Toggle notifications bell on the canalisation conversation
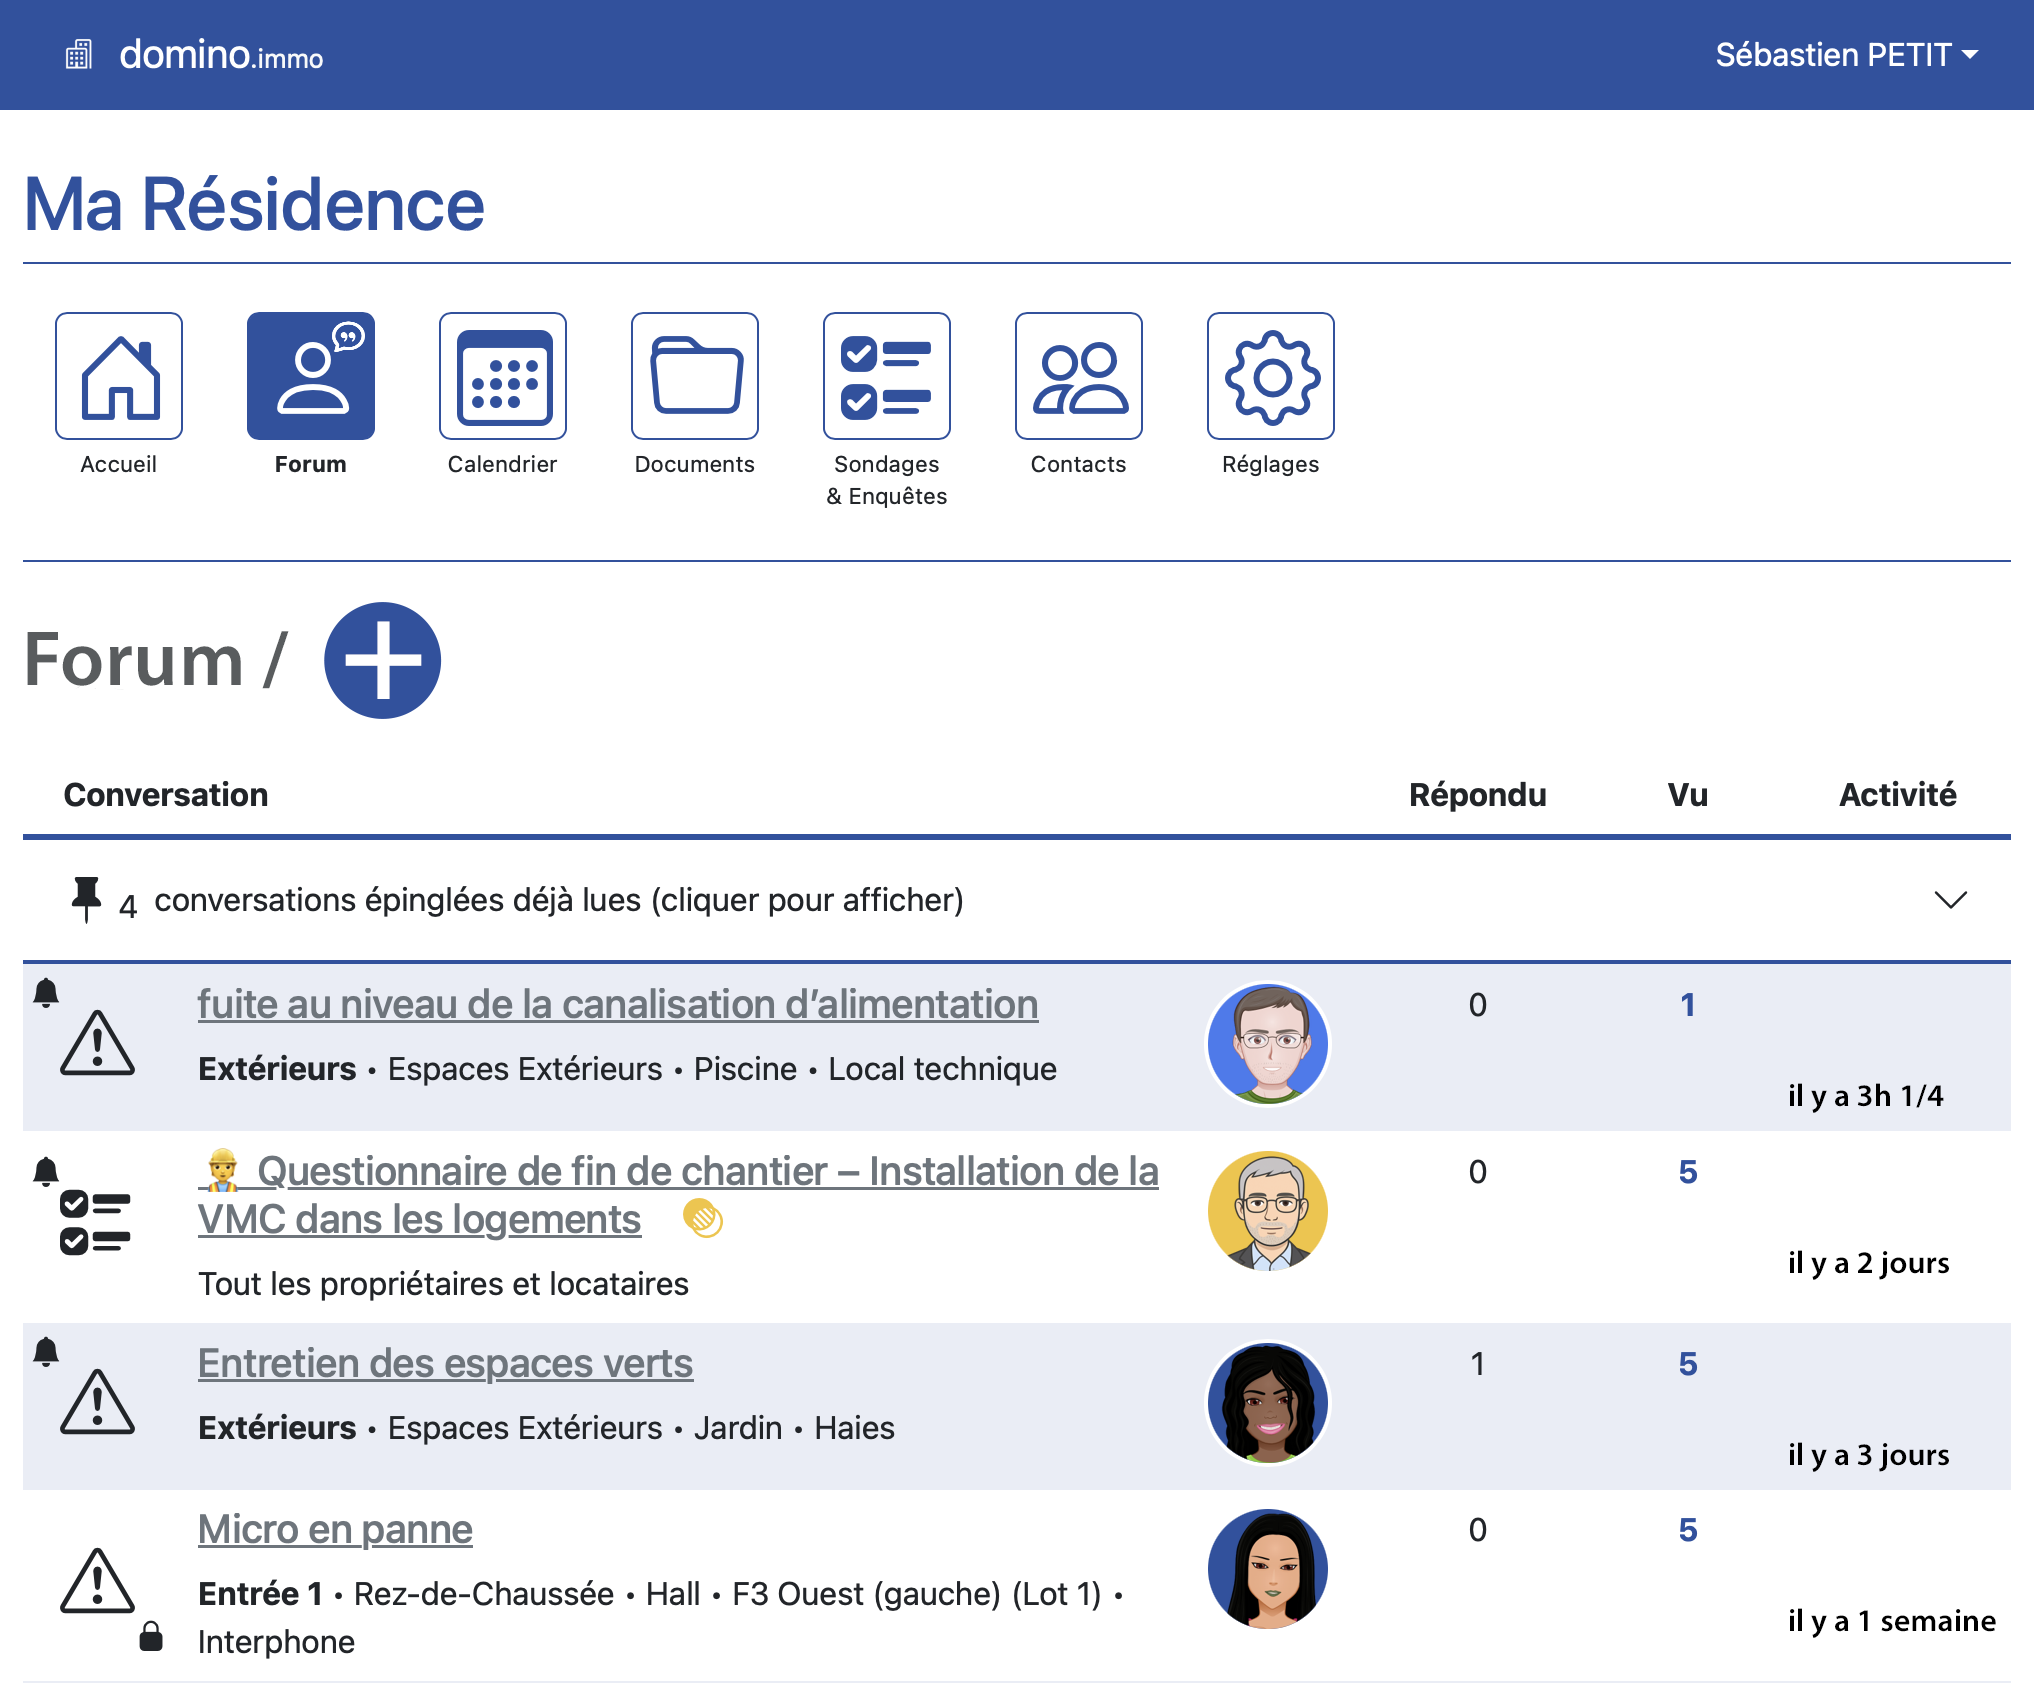Viewport: 2034px width, 1683px height. (44, 992)
